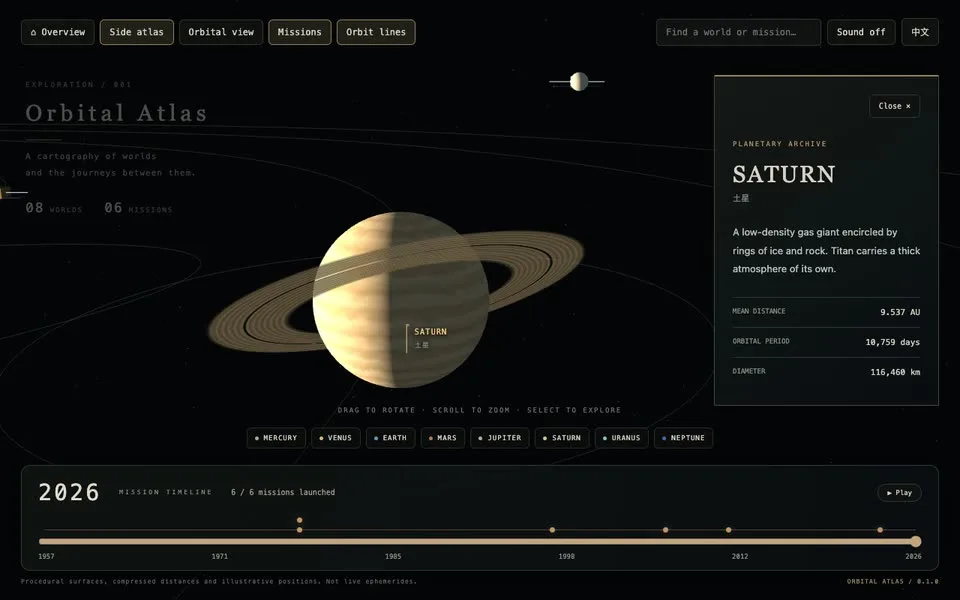
Task: Click the SATURN heading in archive panel
Action: pos(784,174)
